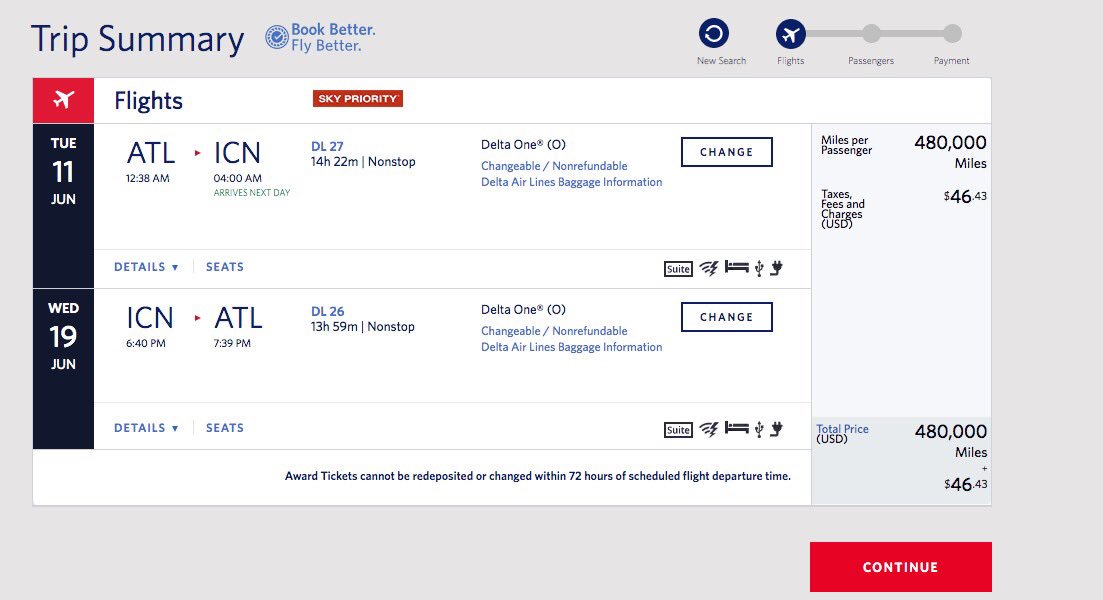Click the Award Tickets 72 hours notice text

pos(537,476)
